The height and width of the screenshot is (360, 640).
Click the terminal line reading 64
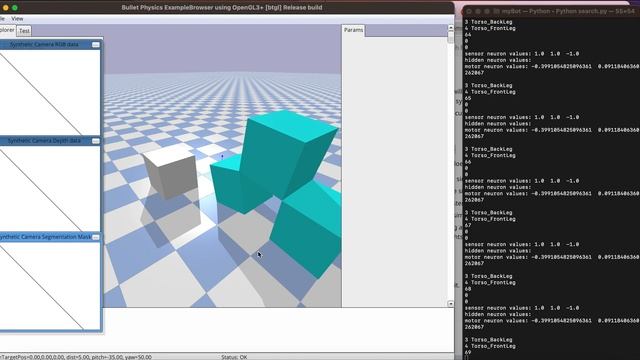[468, 35]
